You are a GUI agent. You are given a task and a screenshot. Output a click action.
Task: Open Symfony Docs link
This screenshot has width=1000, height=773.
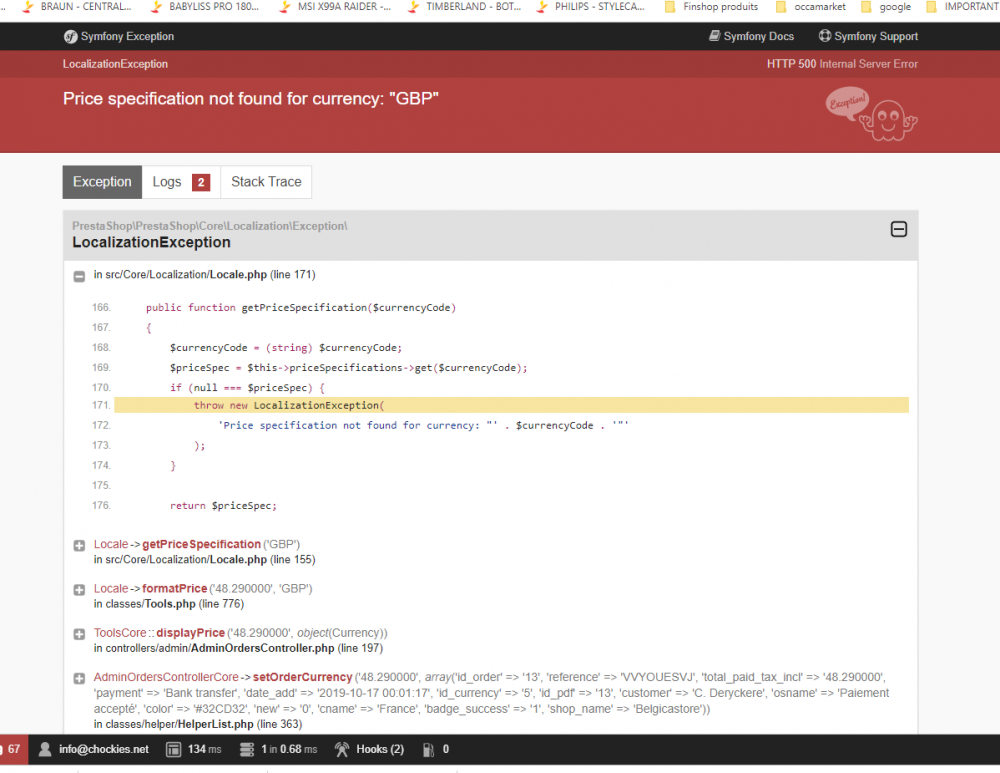coord(751,36)
